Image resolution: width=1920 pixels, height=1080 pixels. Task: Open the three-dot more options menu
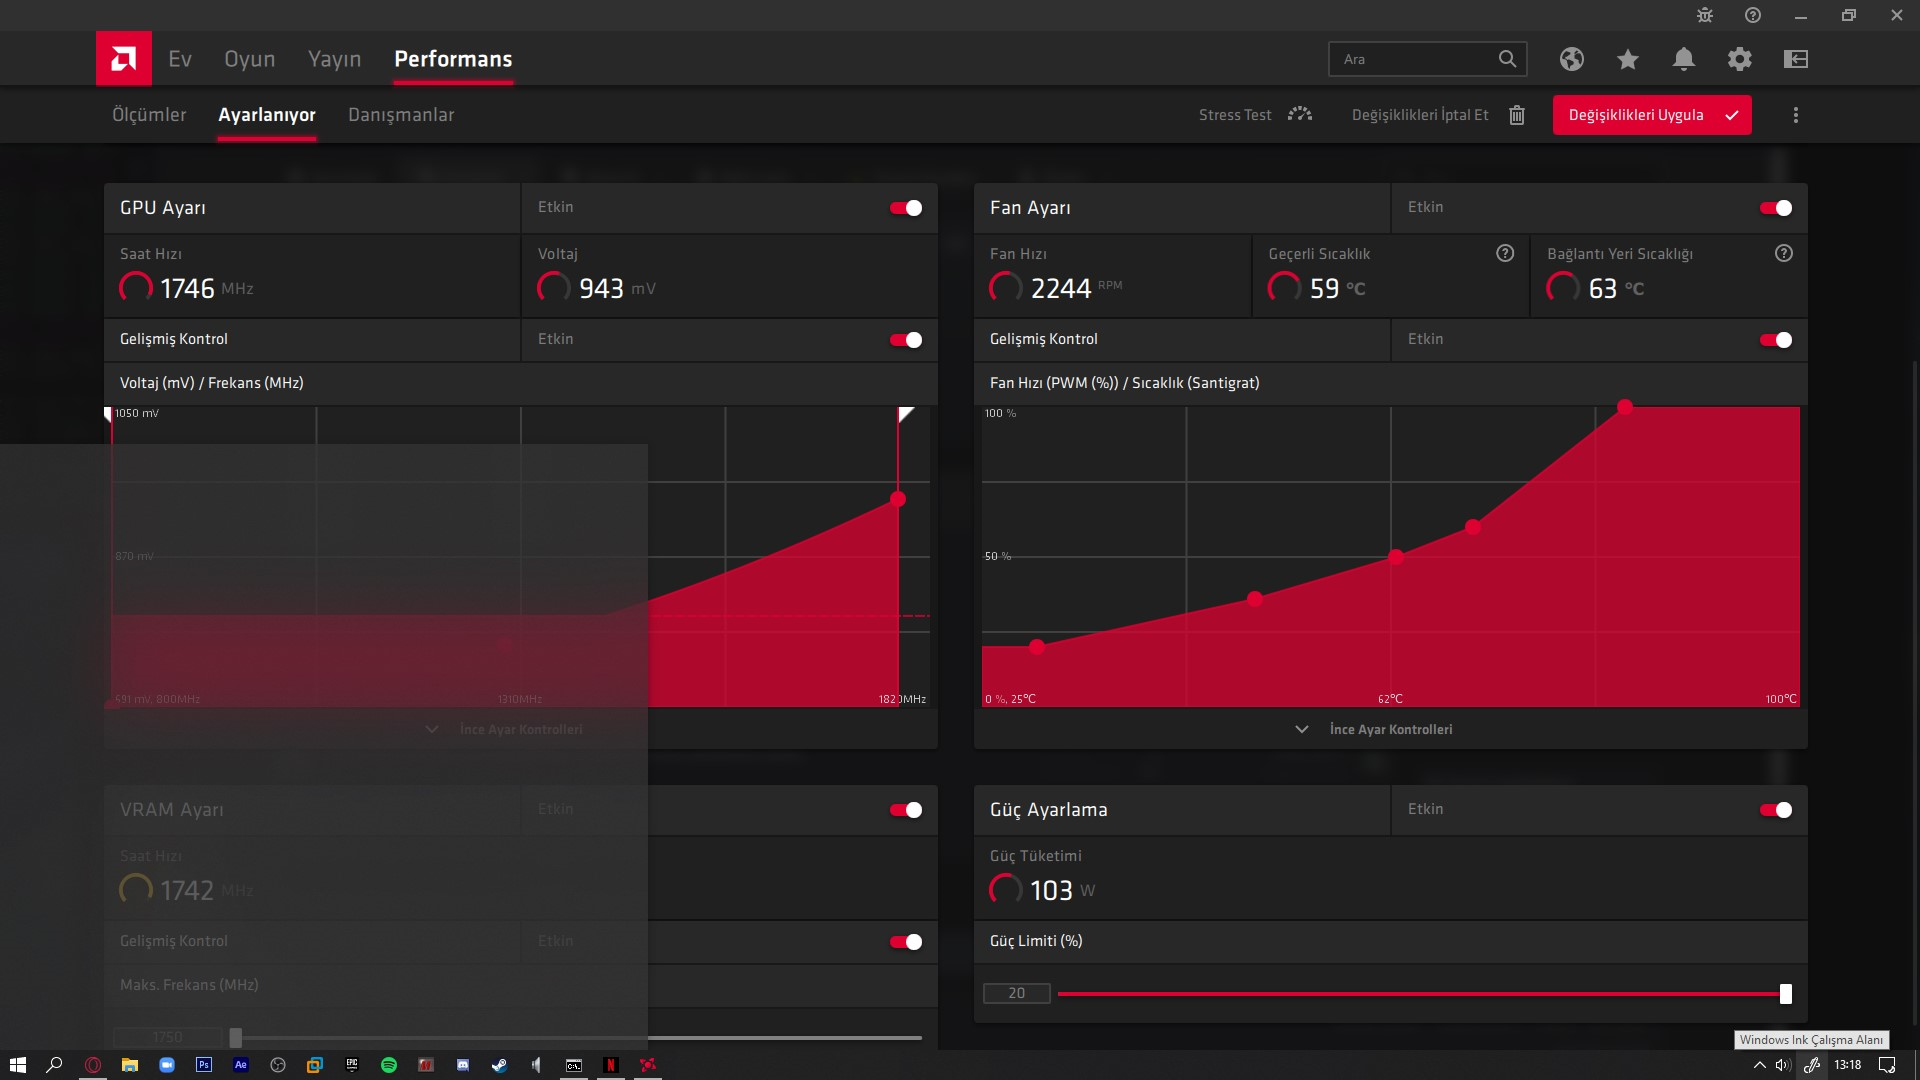point(1795,115)
